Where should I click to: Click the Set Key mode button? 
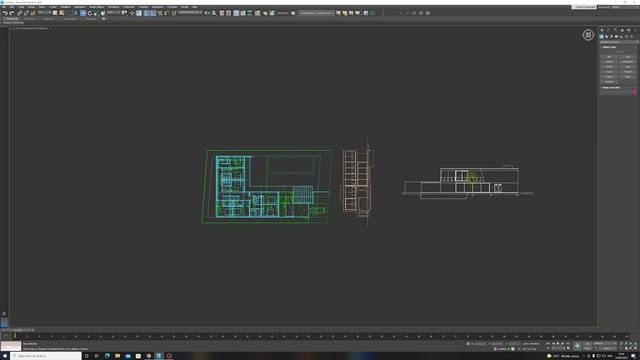coord(587,349)
